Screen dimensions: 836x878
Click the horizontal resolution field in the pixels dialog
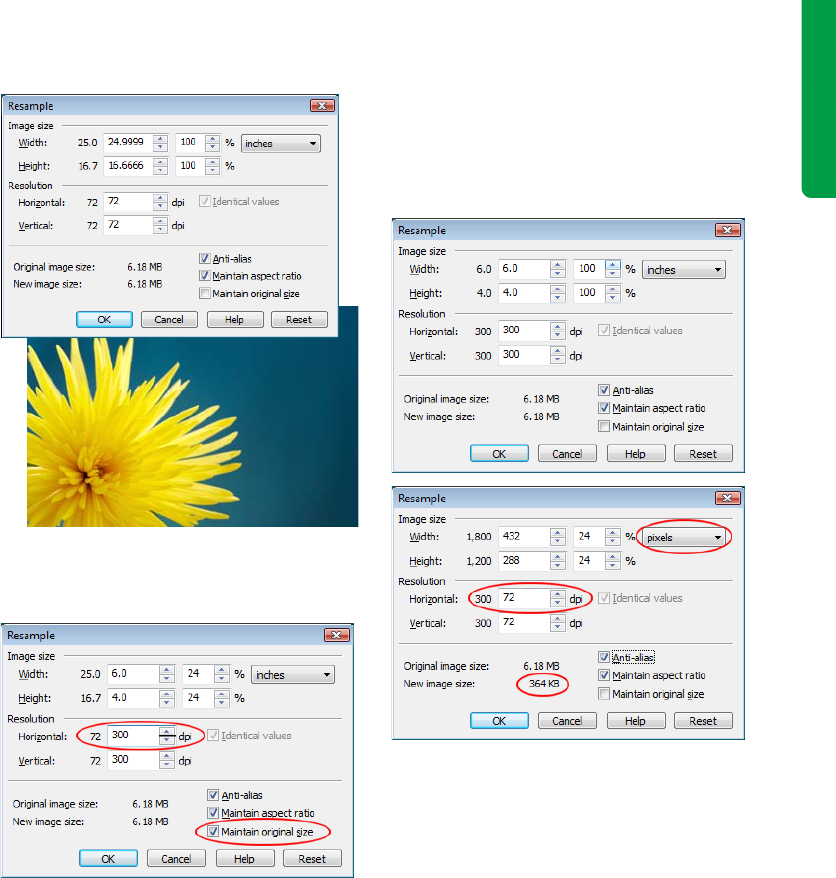[524, 598]
